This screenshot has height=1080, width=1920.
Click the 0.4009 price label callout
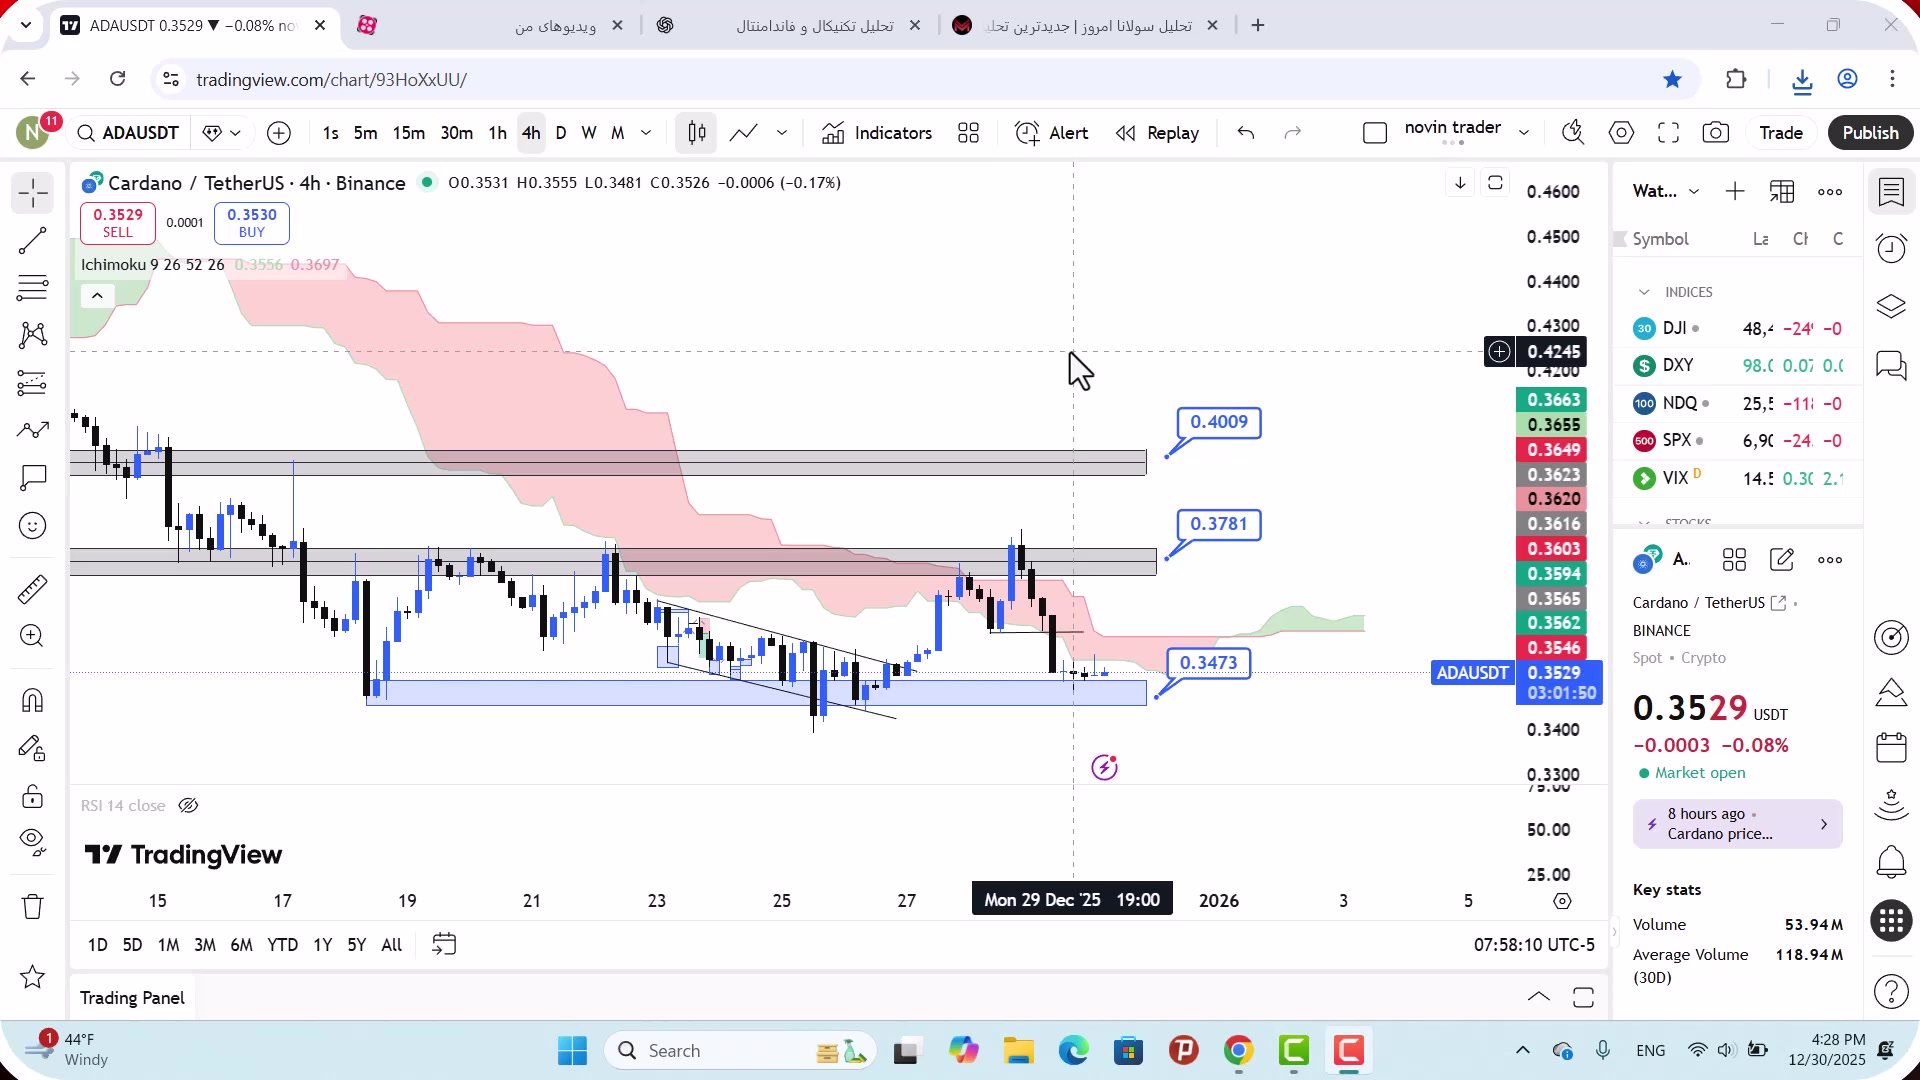[1219, 422]
